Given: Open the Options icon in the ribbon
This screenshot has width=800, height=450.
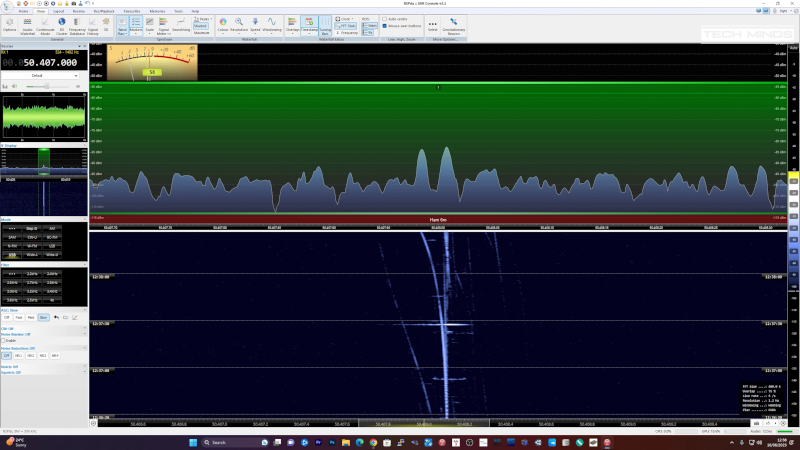Looking at the screenshot, I should [10, 24].
